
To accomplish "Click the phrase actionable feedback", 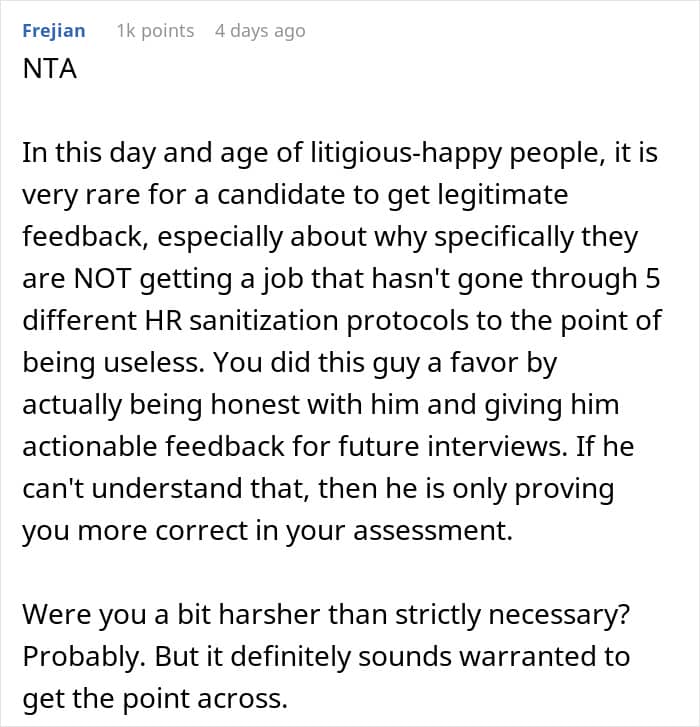I will pos(153,447).
